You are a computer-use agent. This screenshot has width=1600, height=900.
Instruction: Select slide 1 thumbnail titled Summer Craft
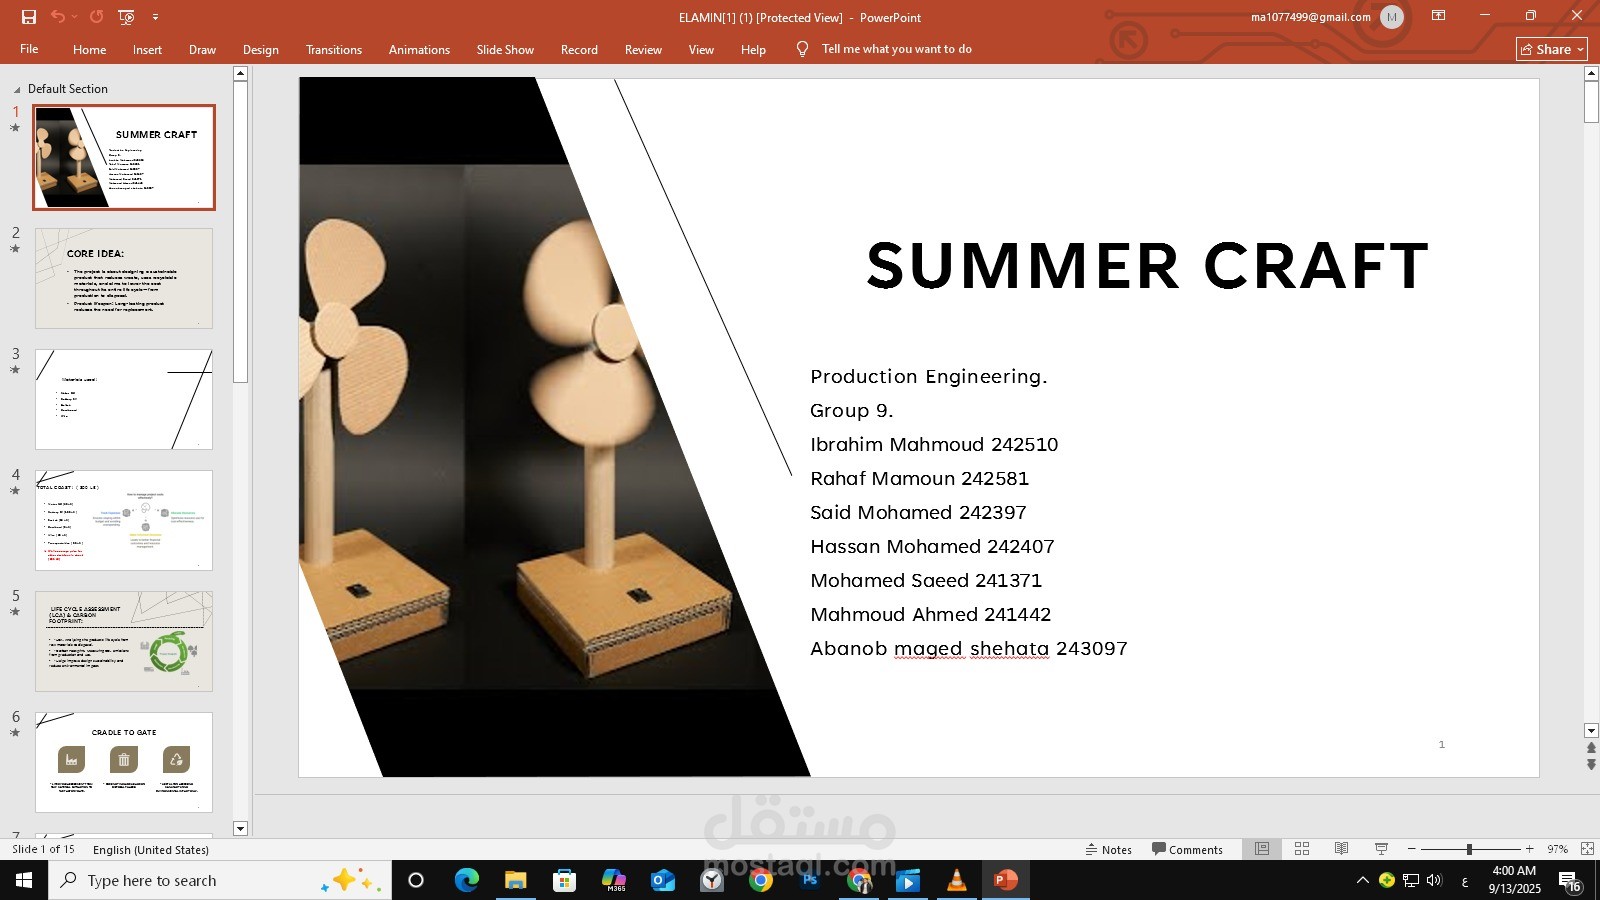(x=124, y=157)
